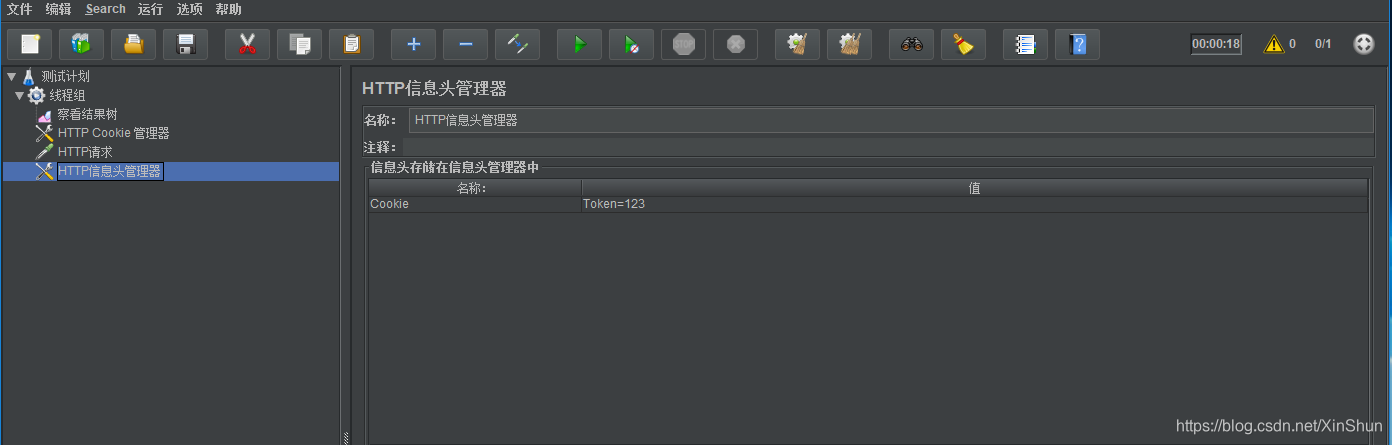Click the warning triangle log icon
This screenshot has width=1392, height=445.
(x=1273, y=44)
